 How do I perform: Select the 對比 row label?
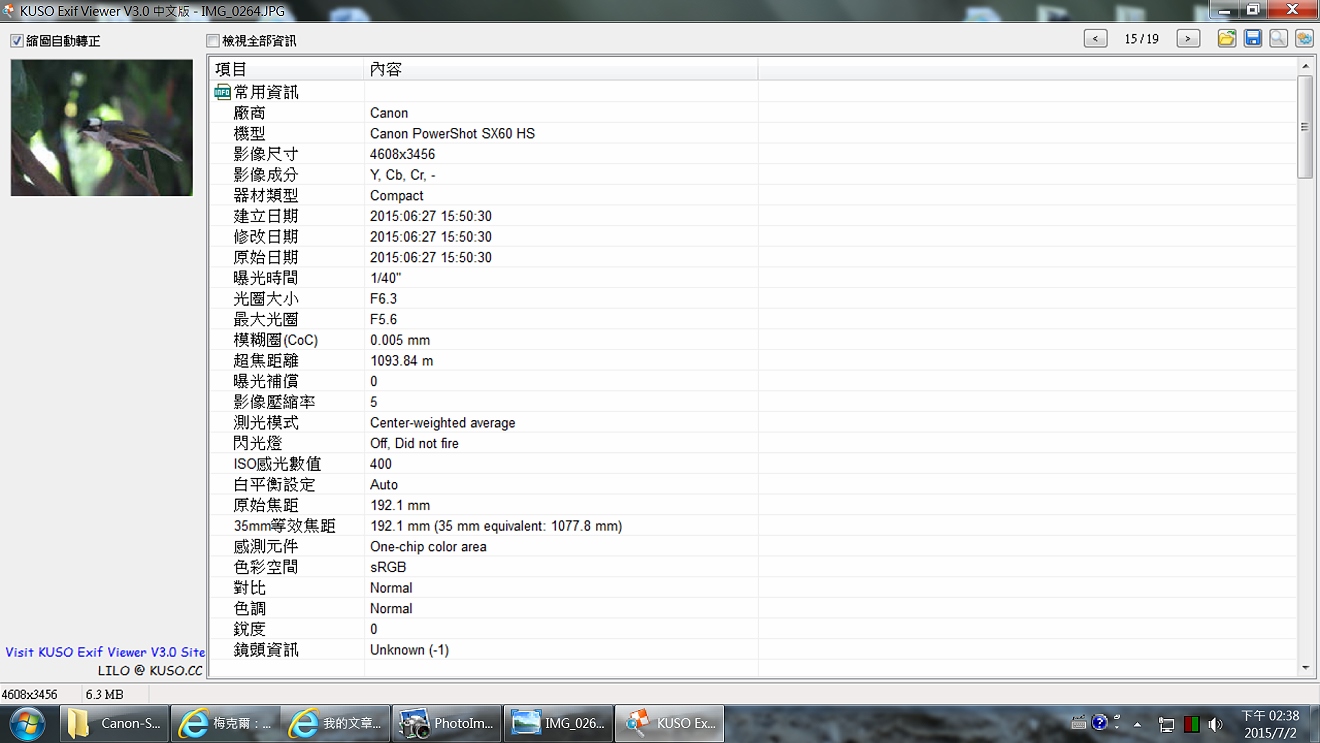250,588
